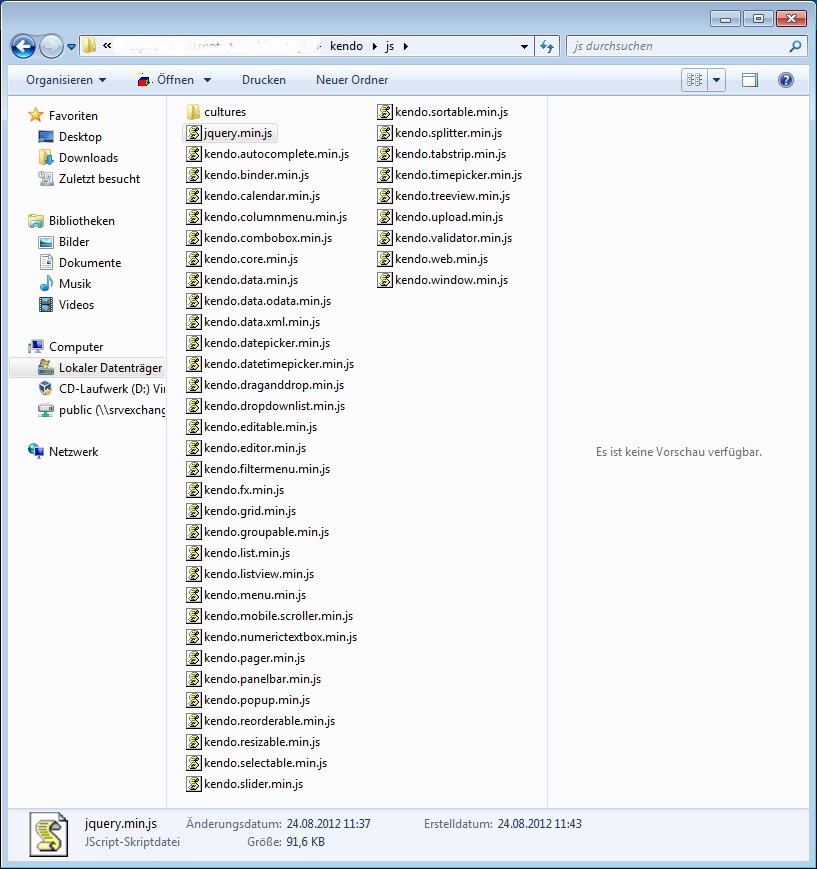The width and height of the screenshot is (817, 869).
Task: Click the kendo.editor.min.js file icon
Action: tap(193, 448)
